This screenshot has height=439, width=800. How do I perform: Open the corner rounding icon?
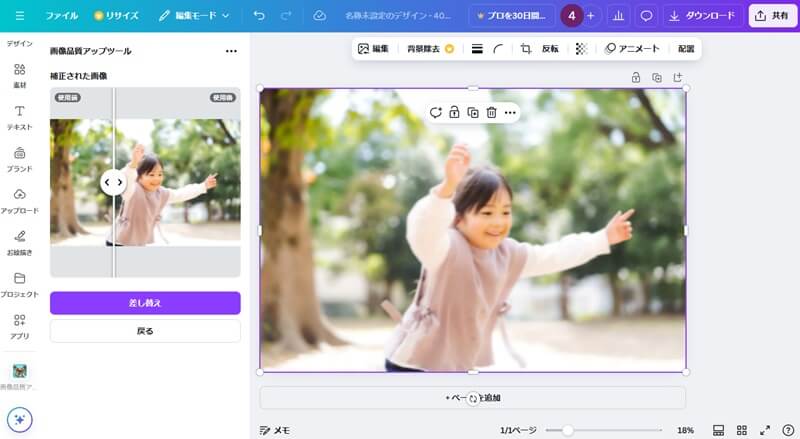tap(498, 49)
